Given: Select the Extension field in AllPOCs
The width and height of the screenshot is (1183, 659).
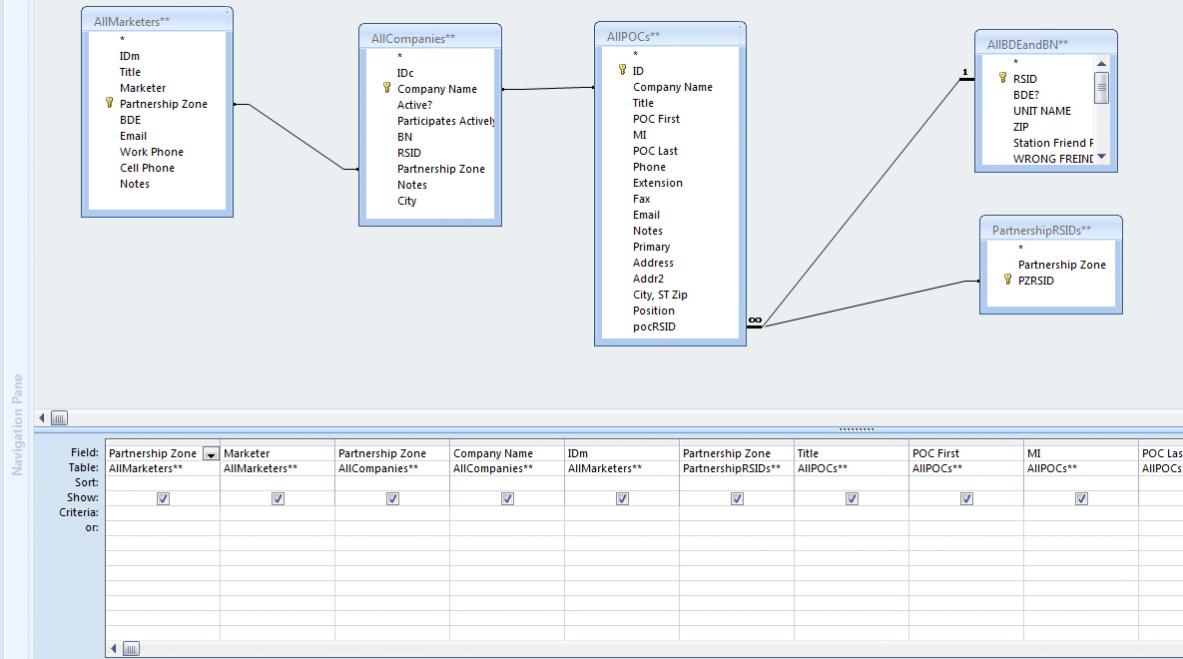Looking at the screenshot, I should (657, 183).
